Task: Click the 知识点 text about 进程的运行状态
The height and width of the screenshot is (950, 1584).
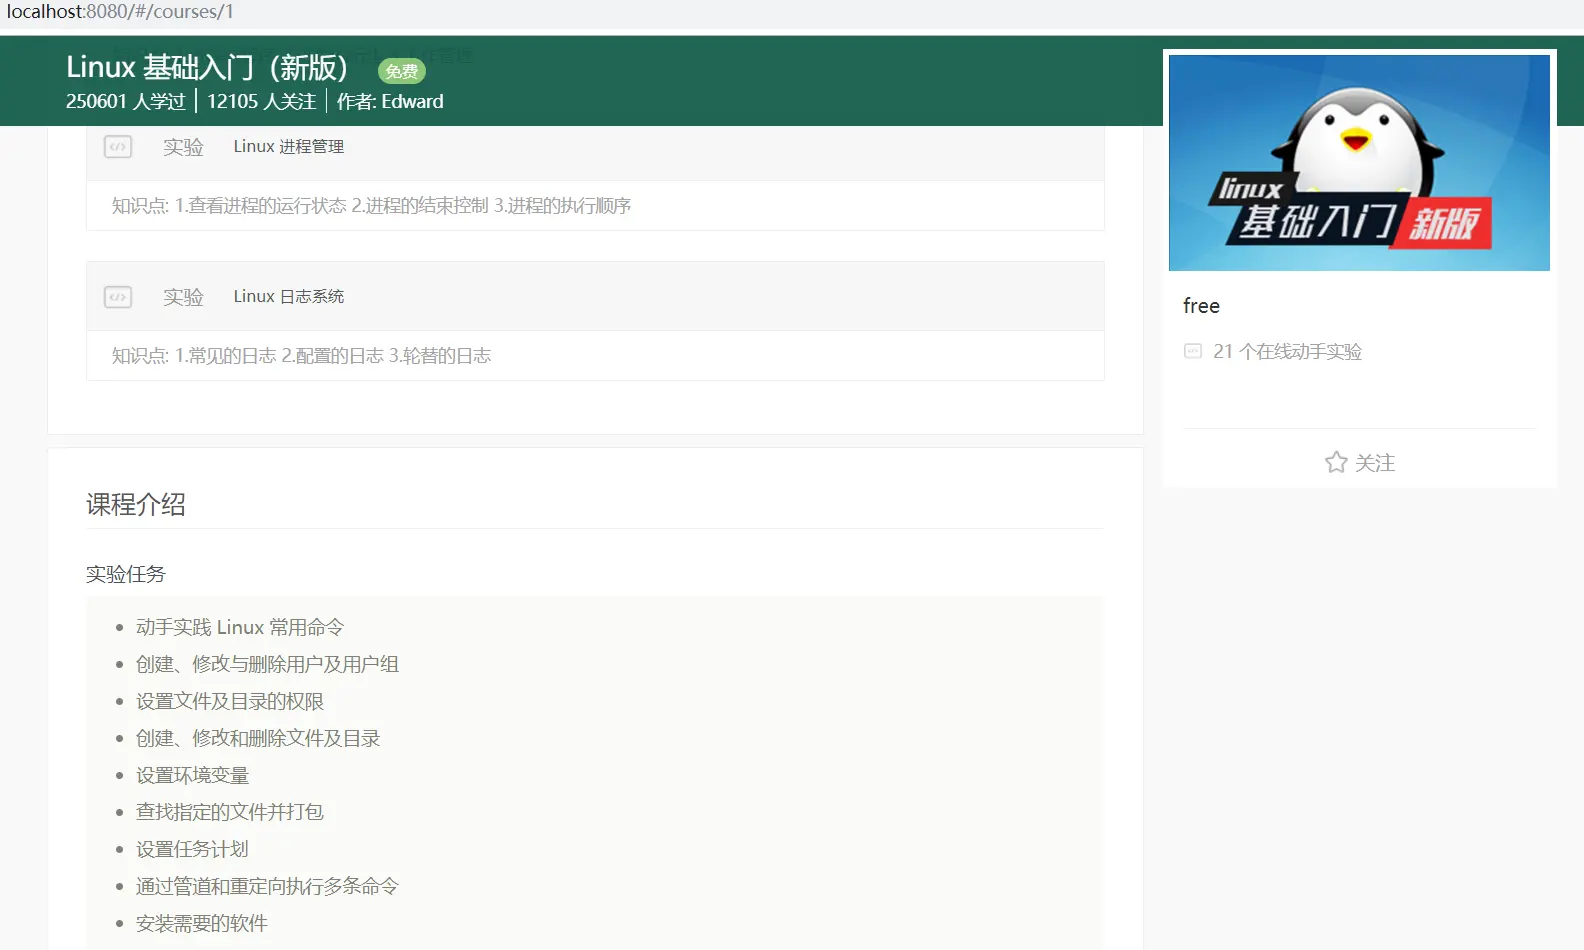Action: (371, 205)
